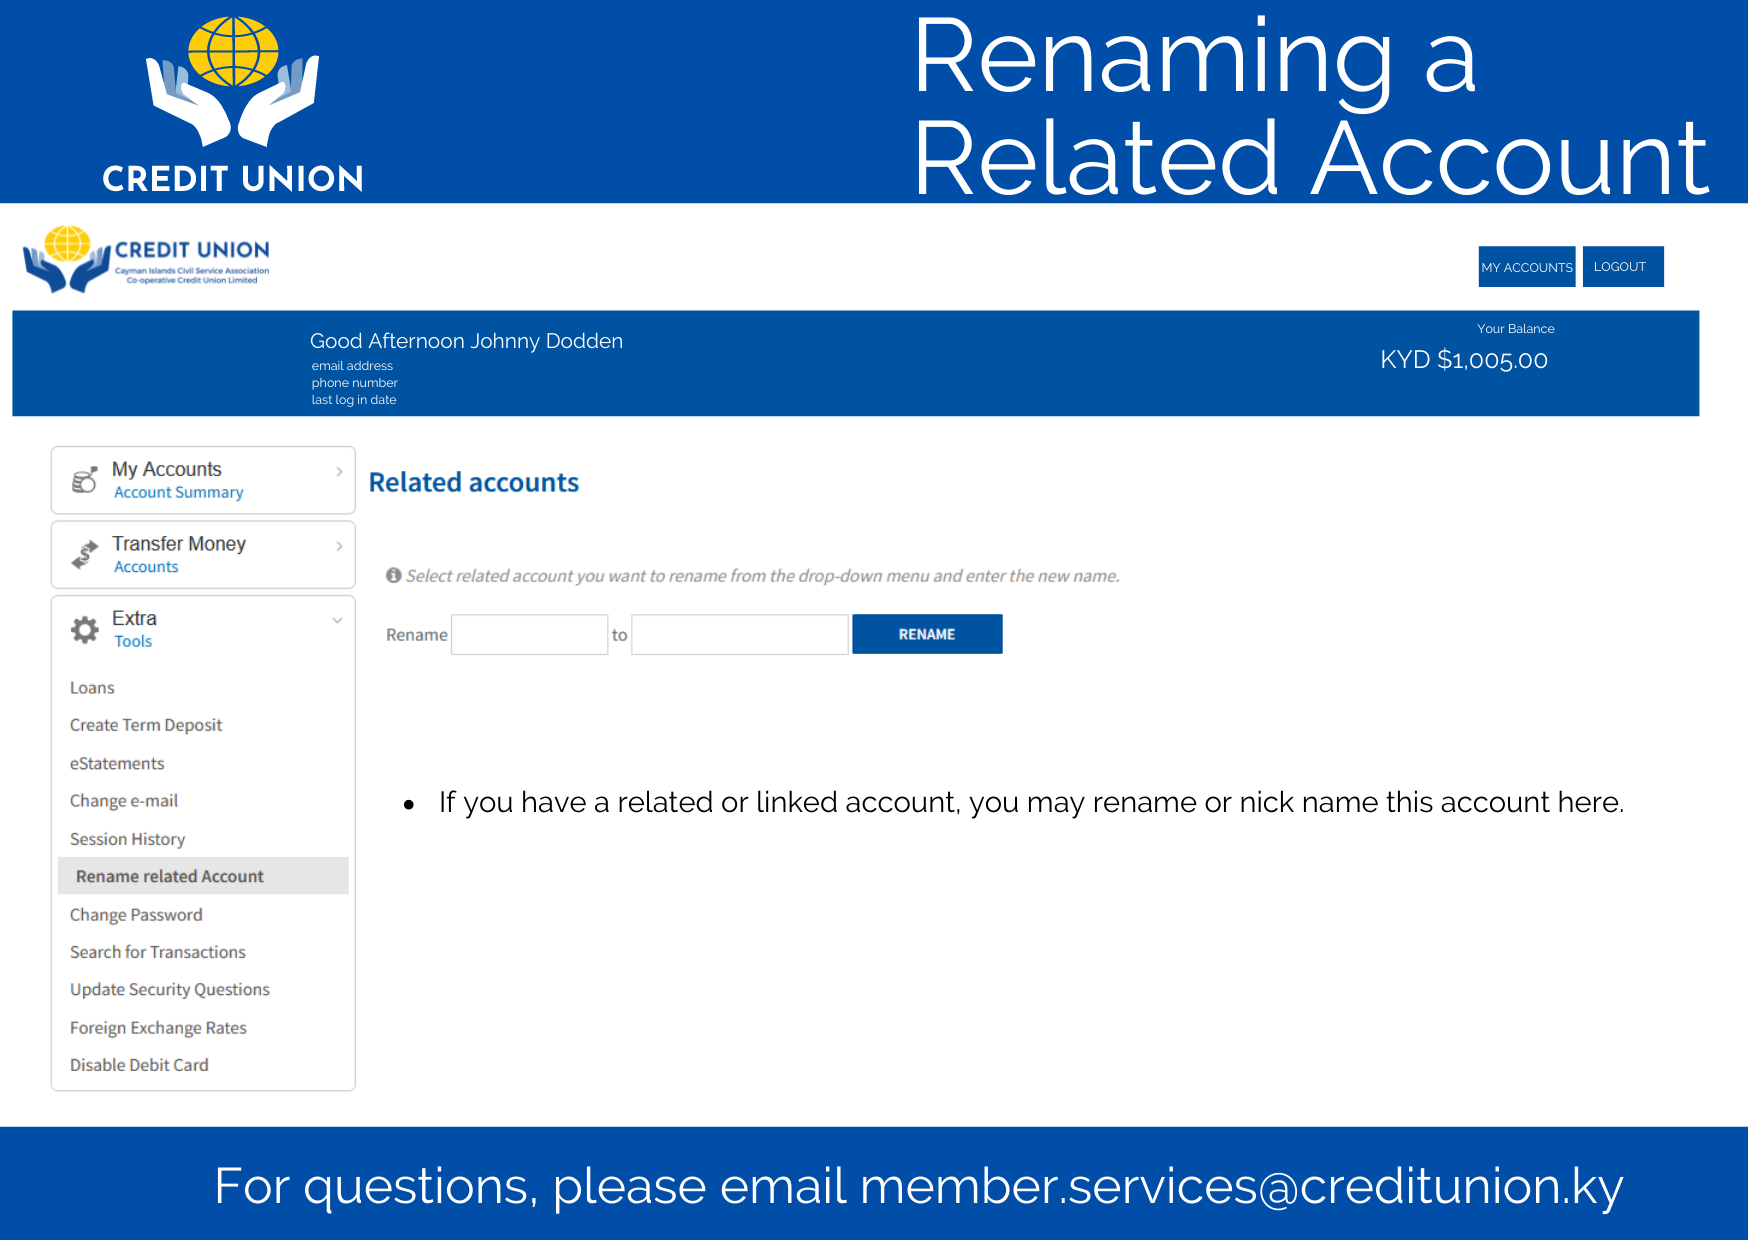Click the new account name field
The width and height of the screenshot is (1748, 1240).
740,634
